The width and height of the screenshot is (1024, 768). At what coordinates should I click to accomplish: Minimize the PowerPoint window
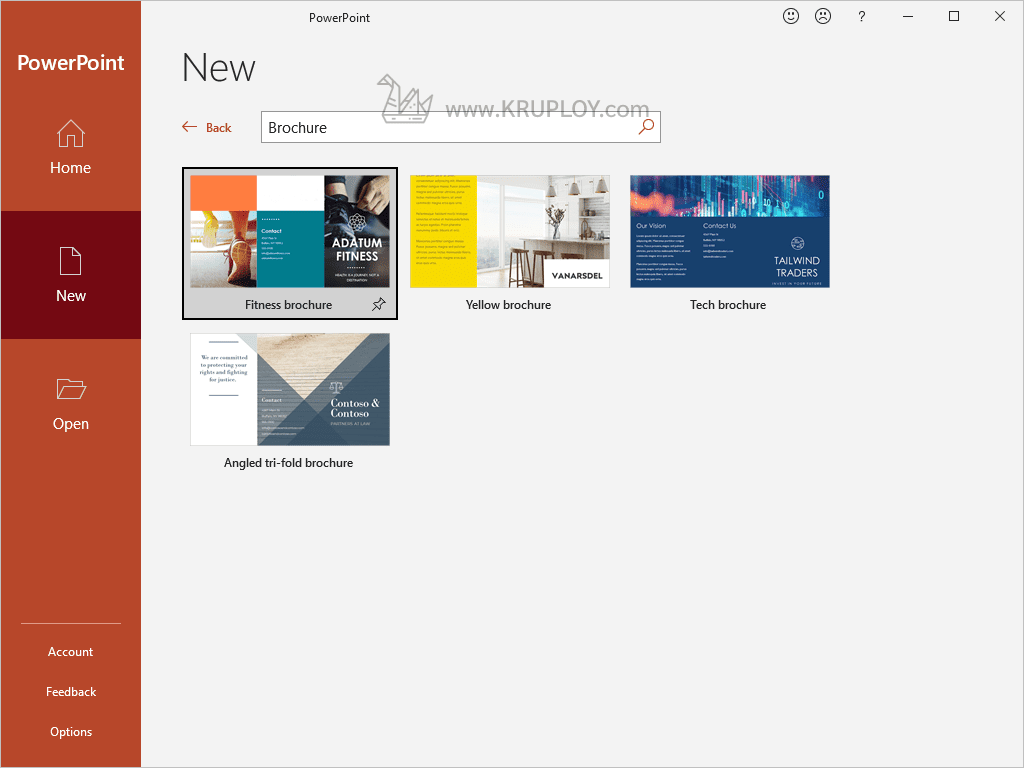[x=908, y=16]
